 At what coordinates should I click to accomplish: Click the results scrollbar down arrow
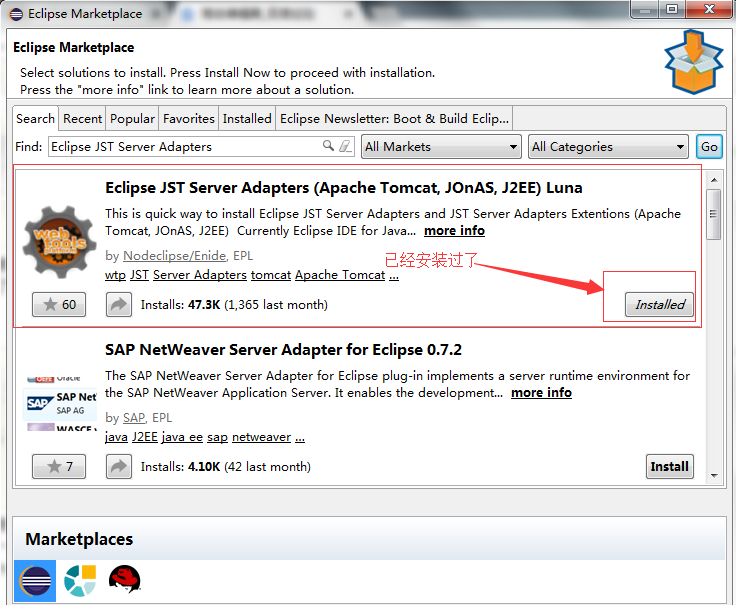[x=714, y=475]
